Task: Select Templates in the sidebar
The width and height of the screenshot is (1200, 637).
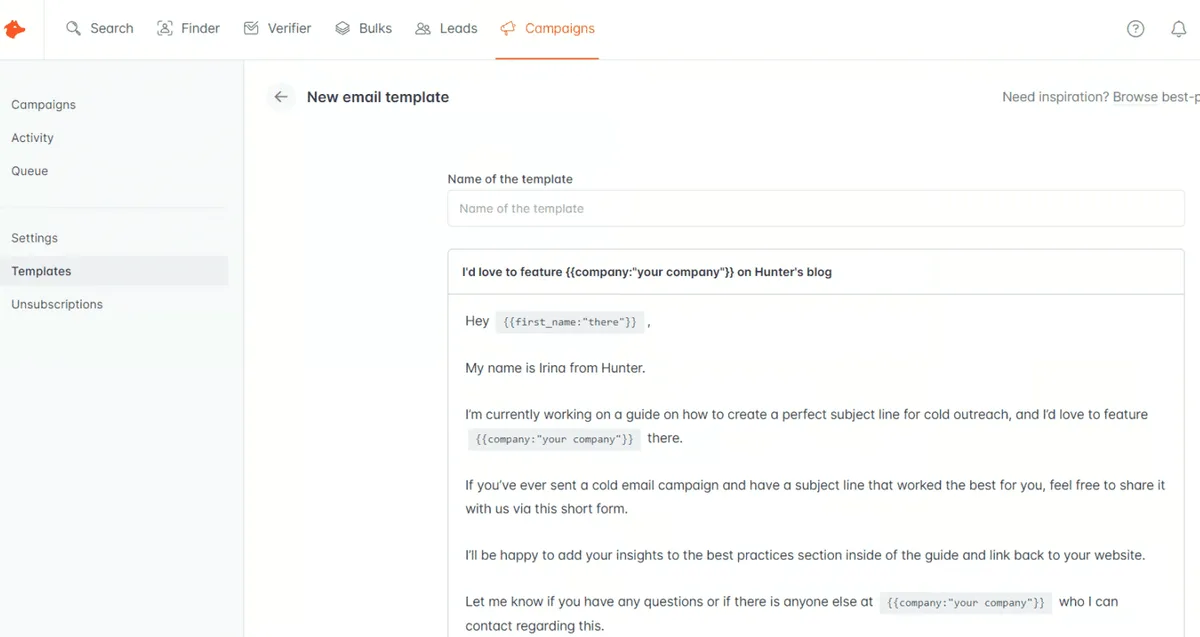Action: 41,271
